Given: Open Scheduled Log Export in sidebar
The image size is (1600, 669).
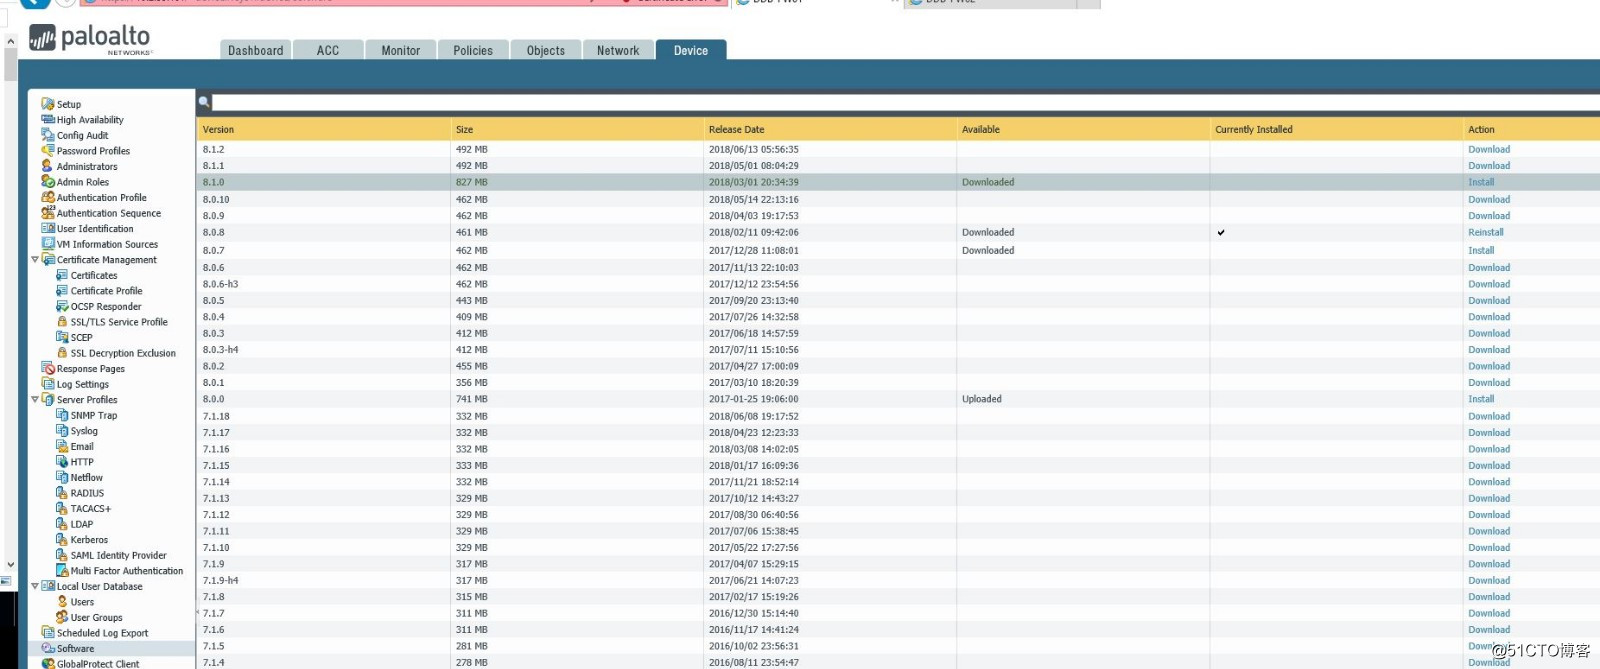Looking at the screenshot, I should click(102, 633).
